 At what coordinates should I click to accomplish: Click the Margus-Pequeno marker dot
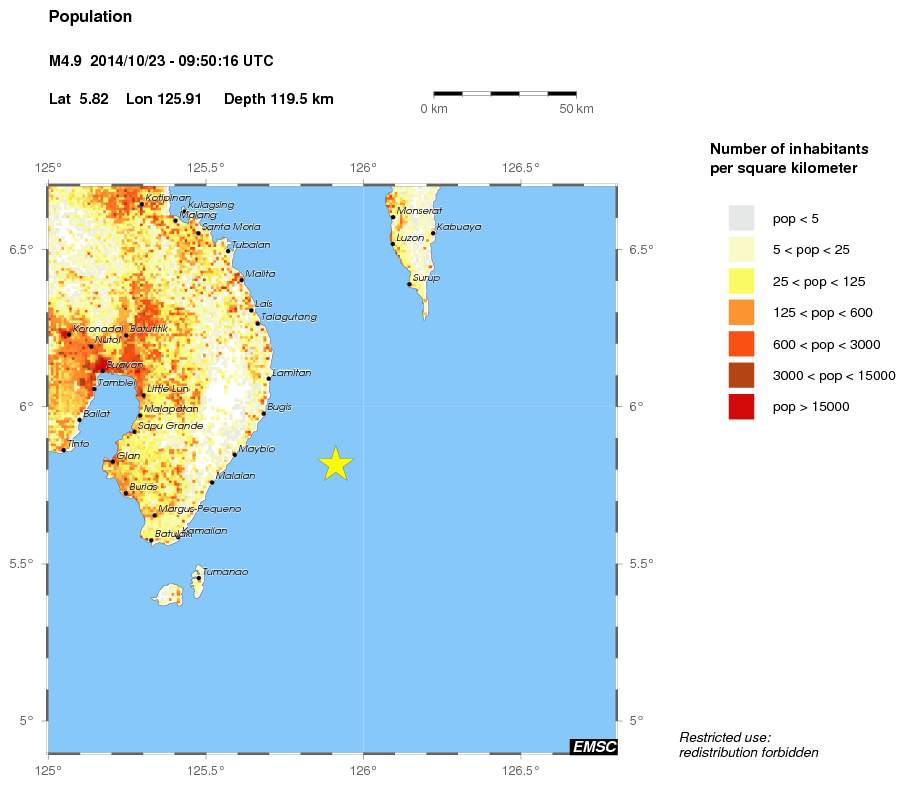[155, 515]
